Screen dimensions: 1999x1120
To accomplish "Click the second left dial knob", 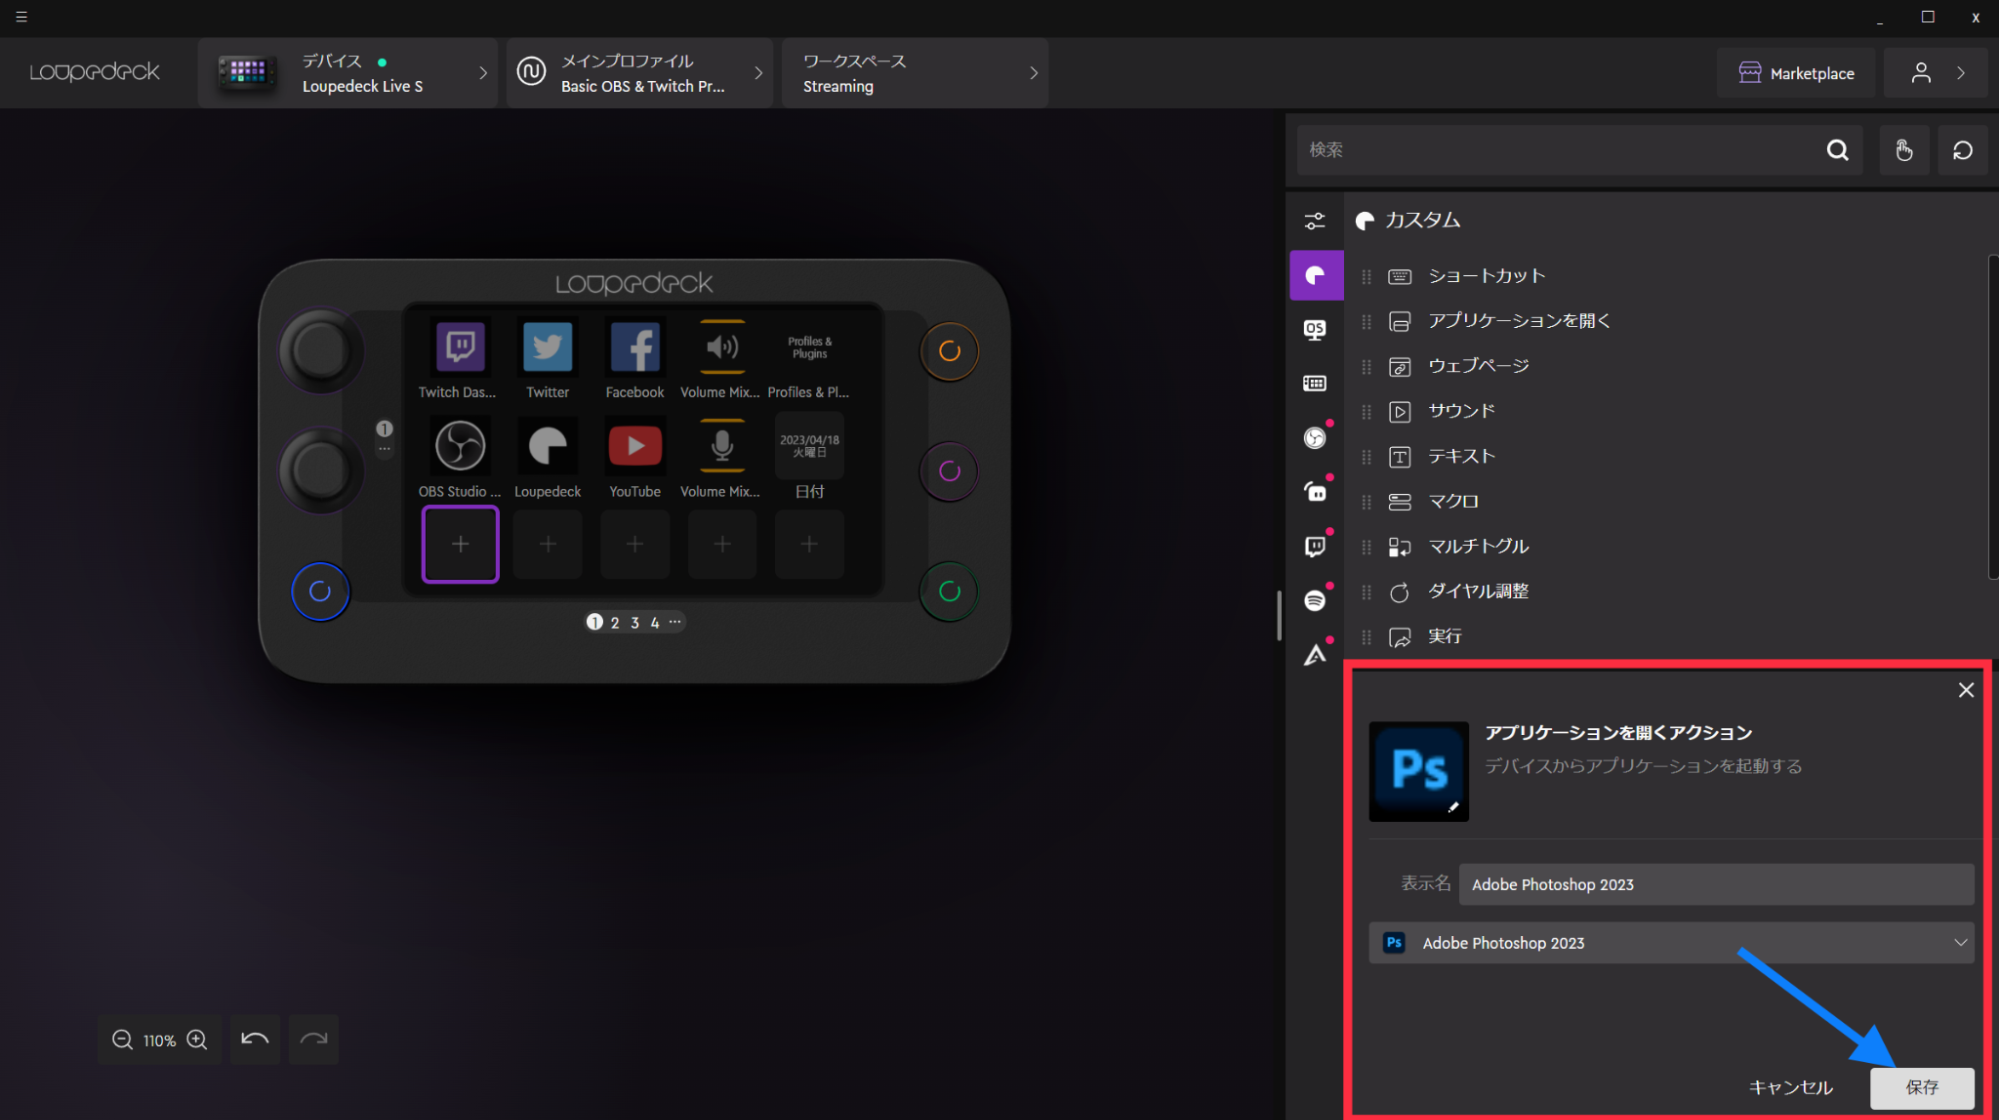I will (x=320, y=470).
